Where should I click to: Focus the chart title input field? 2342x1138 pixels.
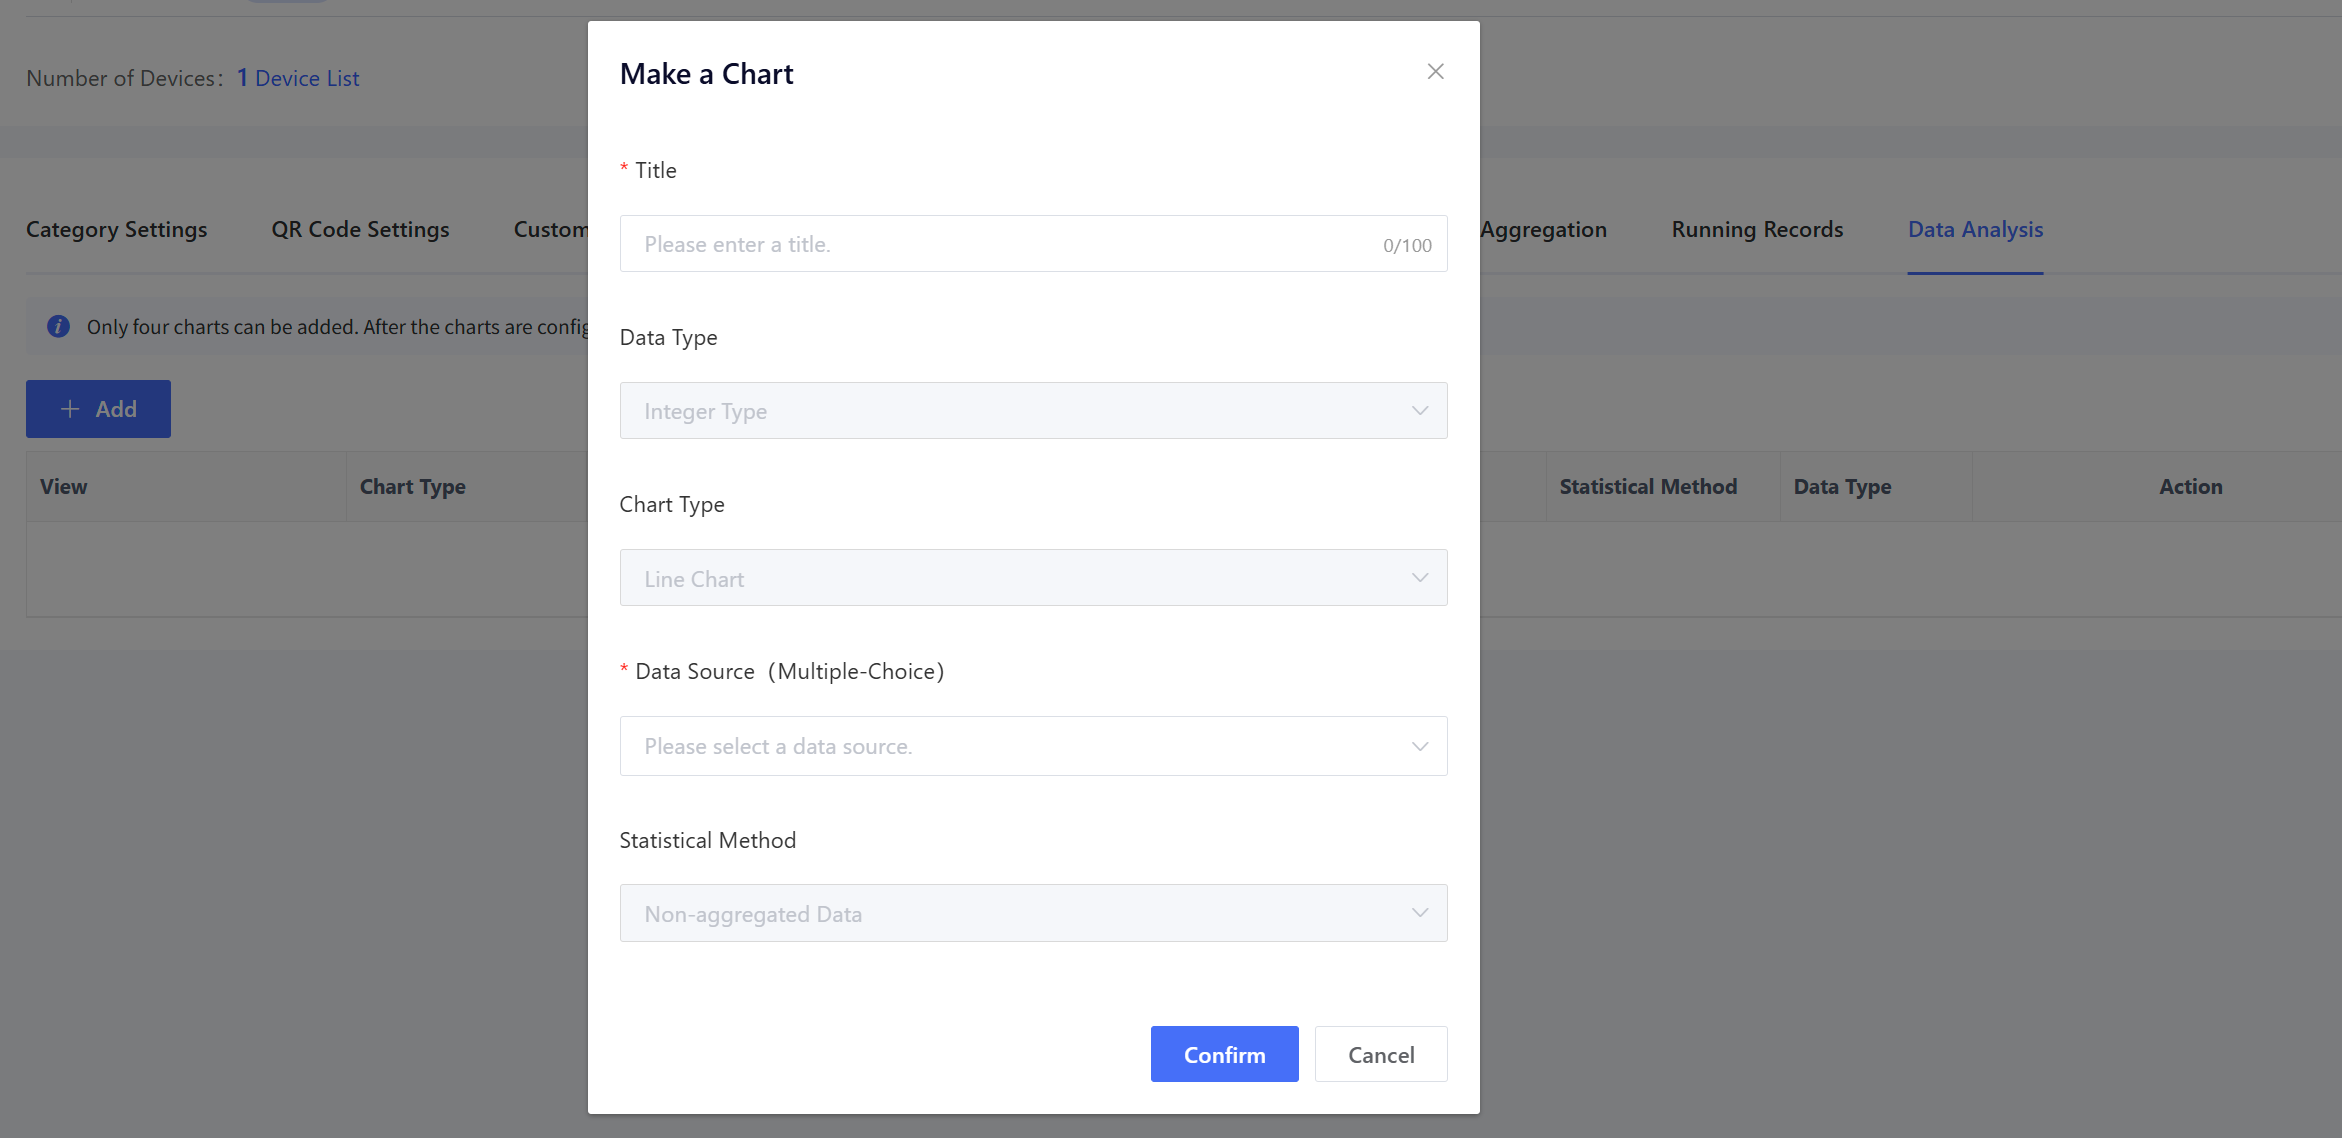point(1000,244)
